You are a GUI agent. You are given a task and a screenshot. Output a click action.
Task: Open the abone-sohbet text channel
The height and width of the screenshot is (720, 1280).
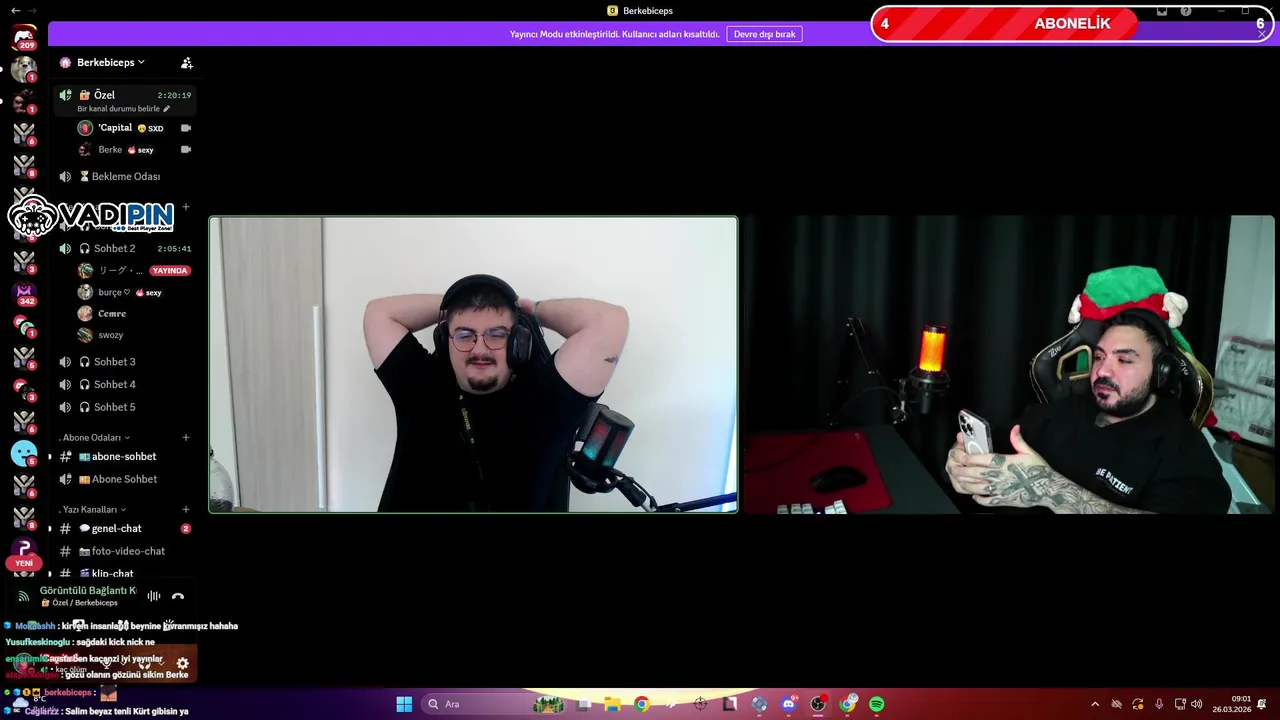point(124,456)
